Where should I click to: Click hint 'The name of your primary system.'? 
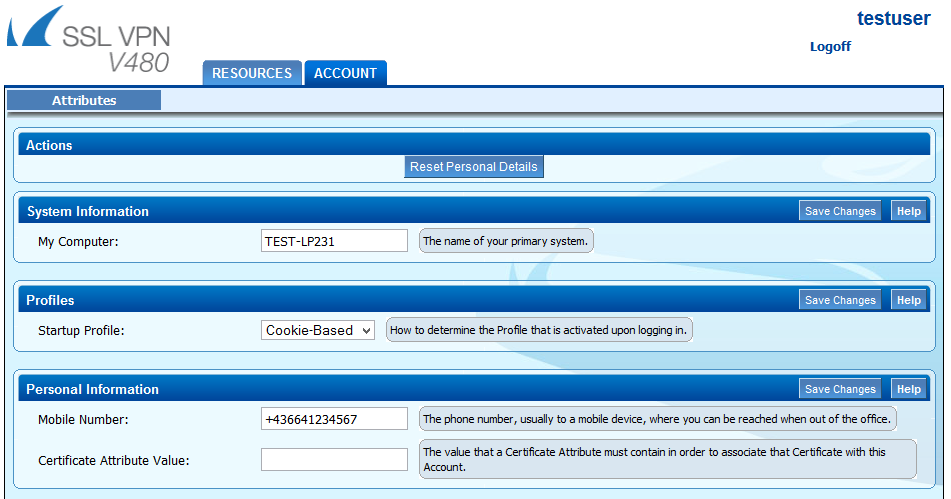506,241
